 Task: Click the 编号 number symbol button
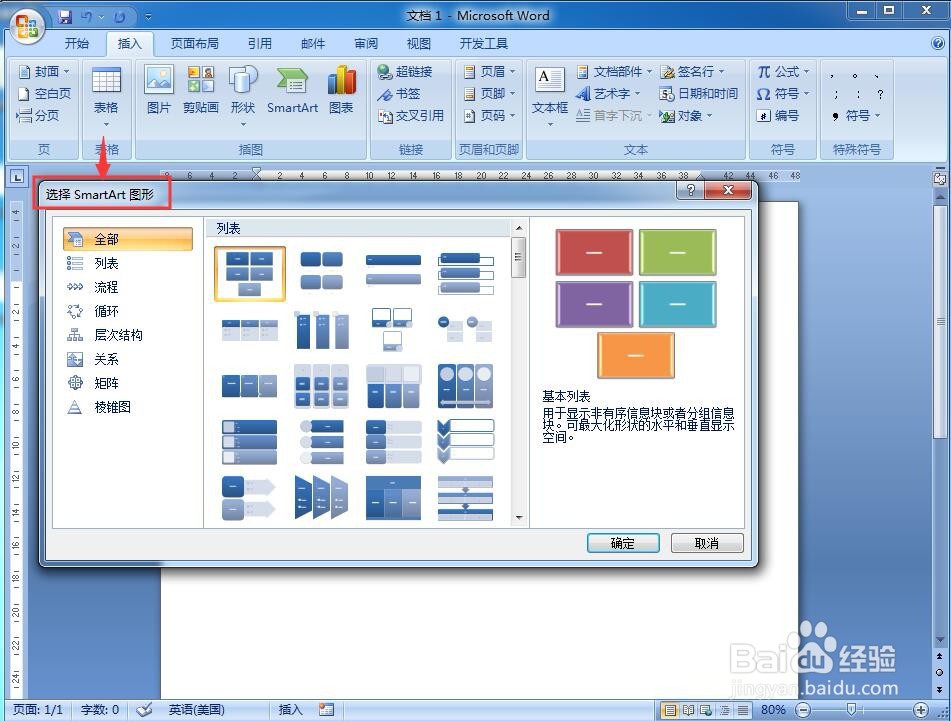pos(778,115)
